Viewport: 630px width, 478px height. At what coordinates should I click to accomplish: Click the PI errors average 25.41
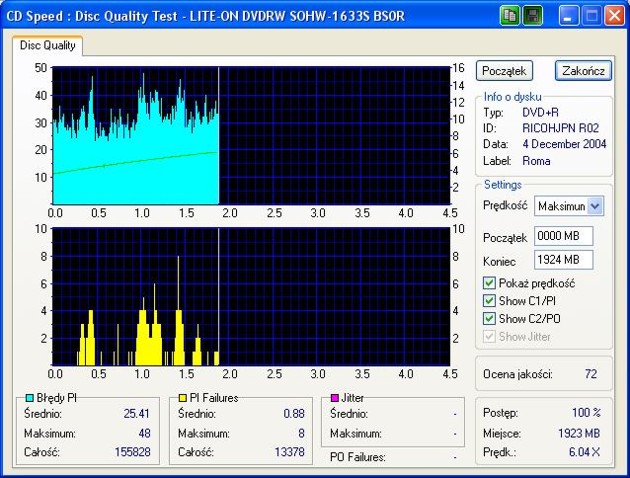pos(137,413)
